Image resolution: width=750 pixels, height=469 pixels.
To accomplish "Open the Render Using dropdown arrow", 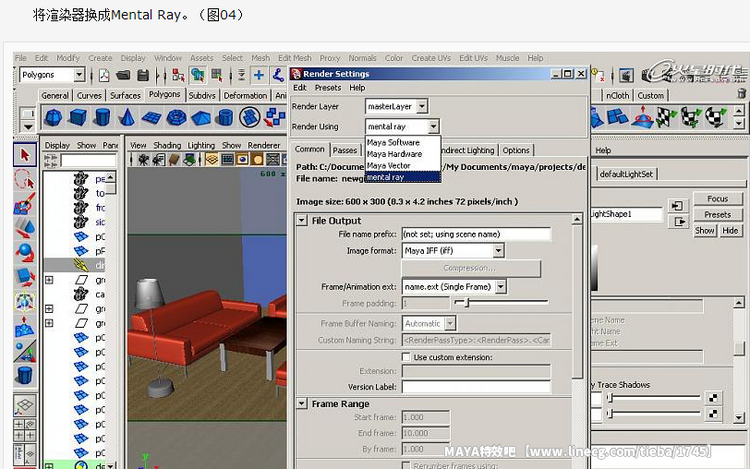I will [433, 127].
